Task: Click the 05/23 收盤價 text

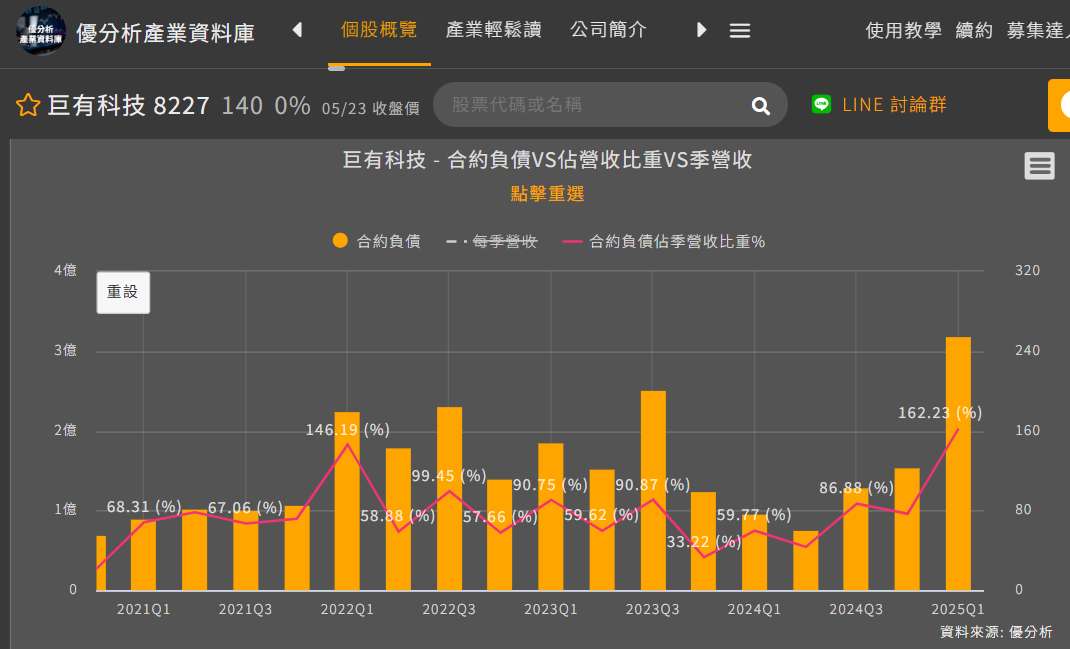Action: pyautogui.click(x=371, y=109)
